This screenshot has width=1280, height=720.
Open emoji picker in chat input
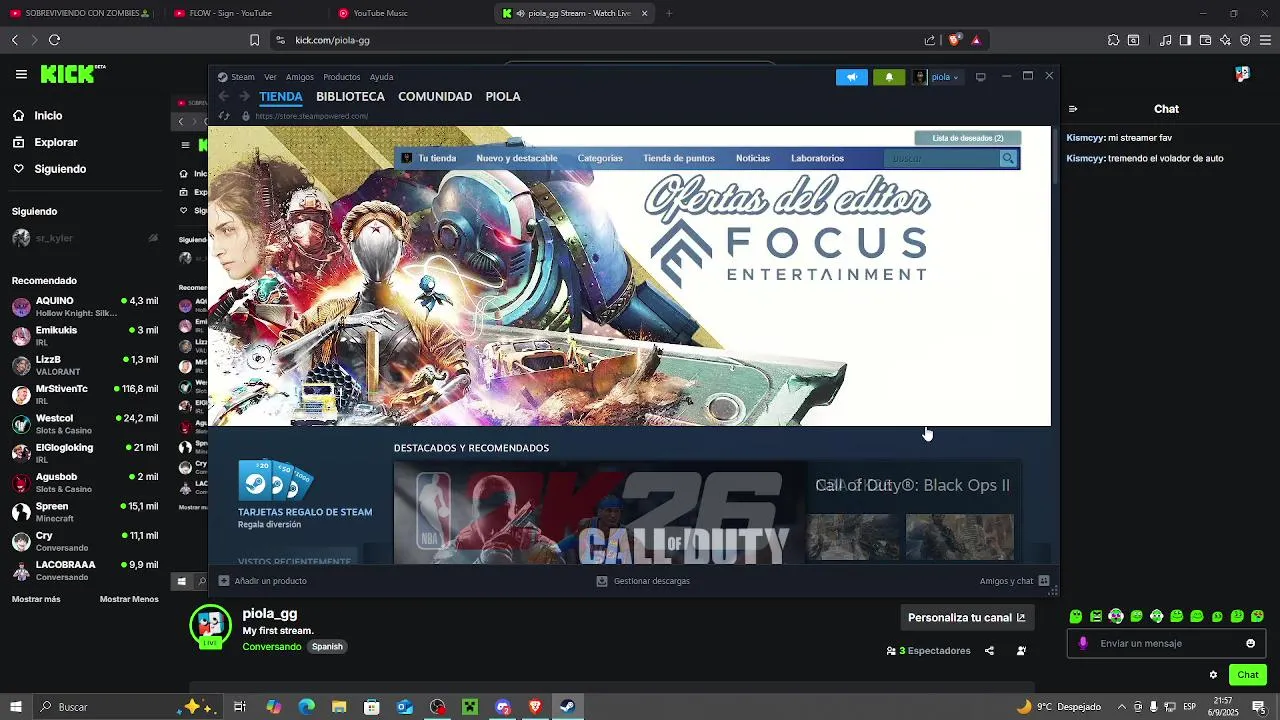pyautogui.click(x=1250, y=643)
